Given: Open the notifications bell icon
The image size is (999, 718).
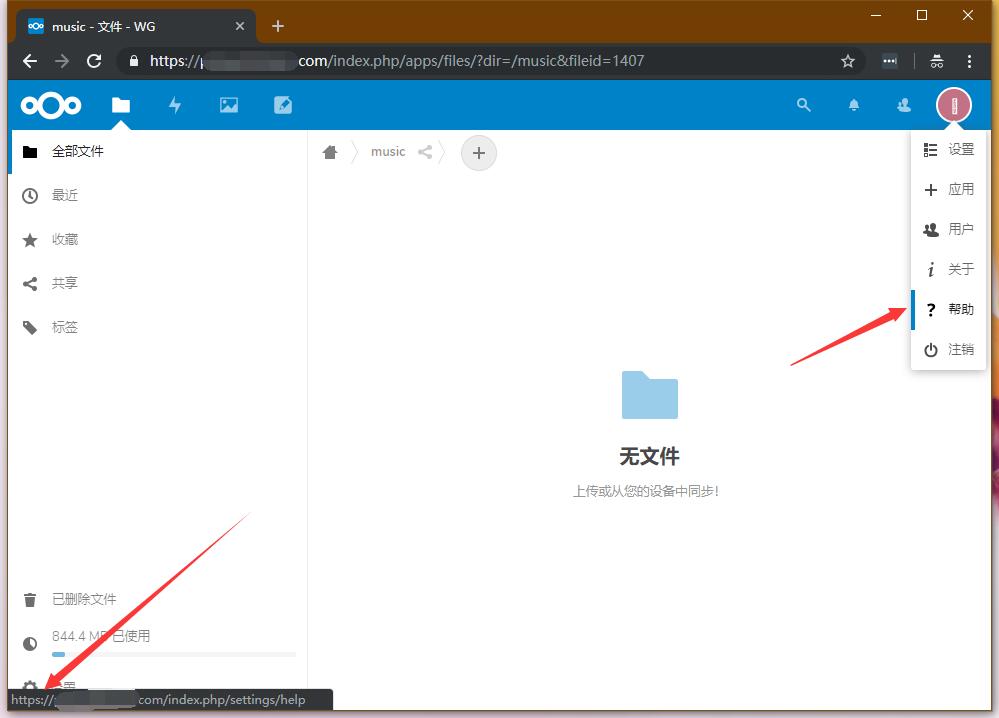Looking at the screenshot, I should pos(854,105).
